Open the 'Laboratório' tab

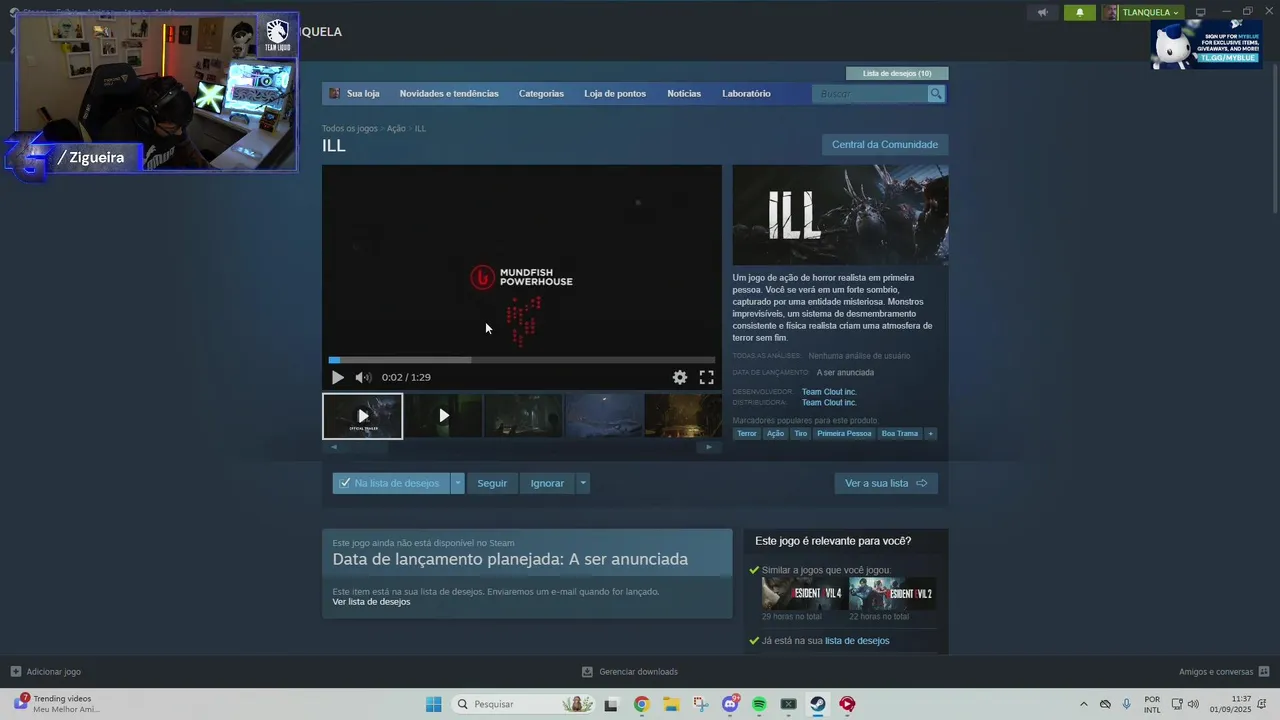746,94
